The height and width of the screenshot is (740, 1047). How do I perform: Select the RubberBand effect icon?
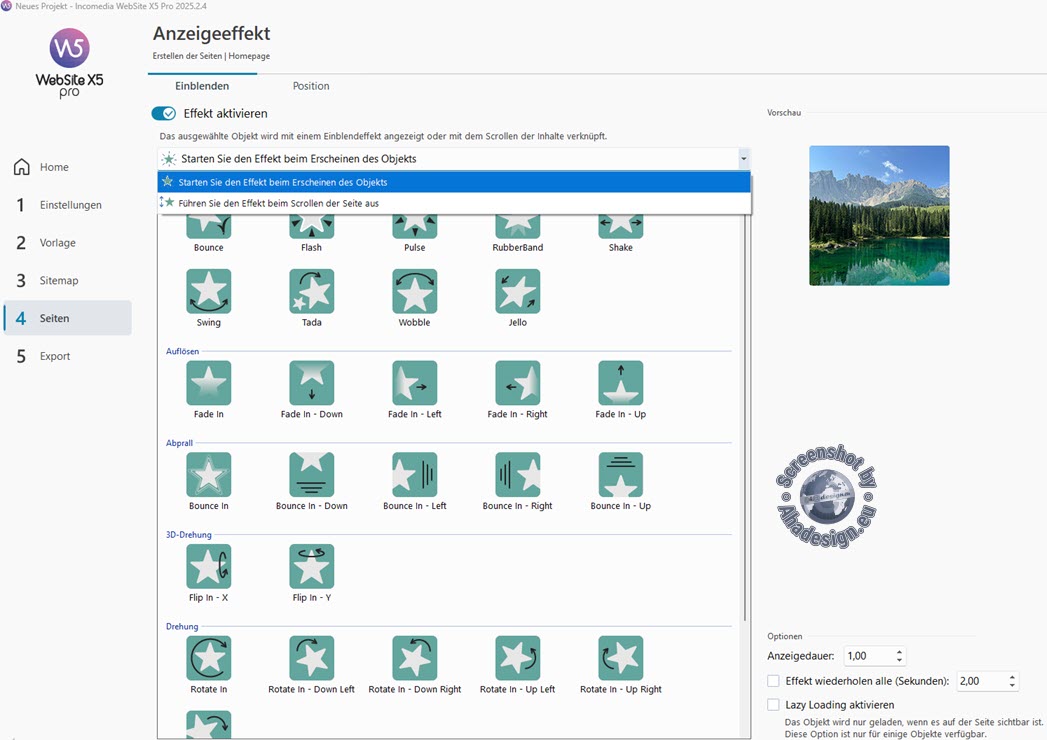pyautogui.click(x=517, y=227)
